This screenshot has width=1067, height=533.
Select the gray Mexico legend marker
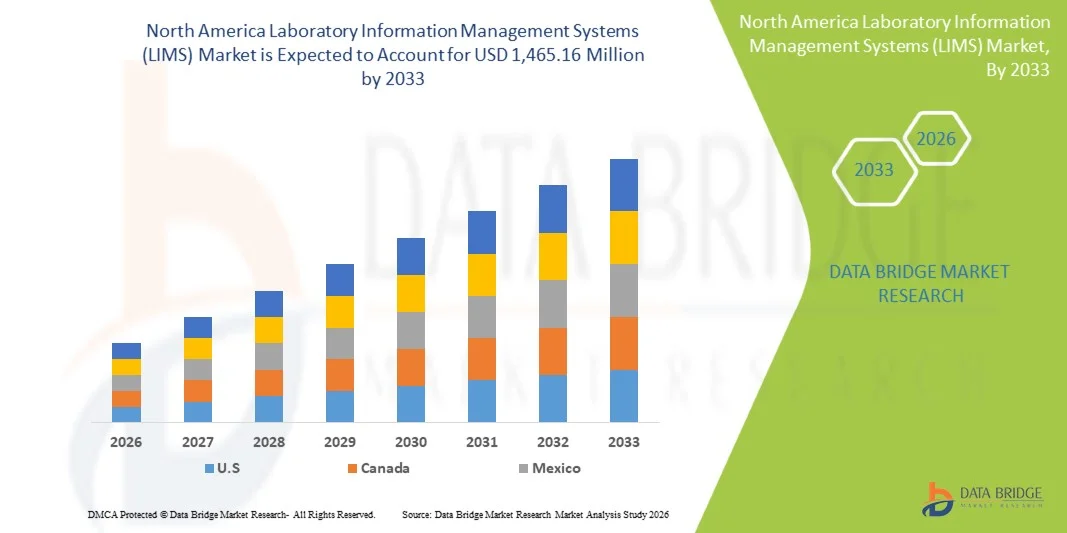point(523,468)
